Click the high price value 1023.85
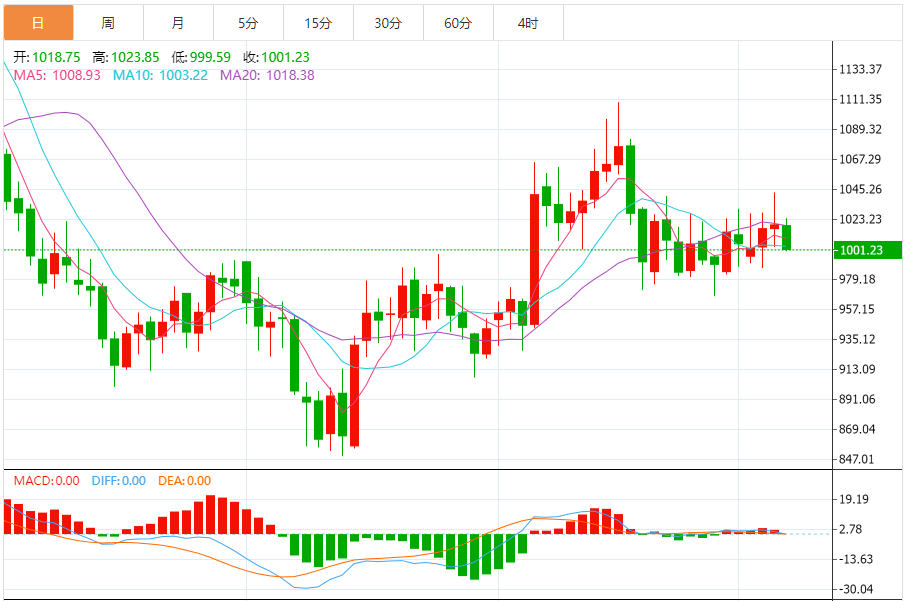Viewport: 905px width, 601px height. coord(135,57)
